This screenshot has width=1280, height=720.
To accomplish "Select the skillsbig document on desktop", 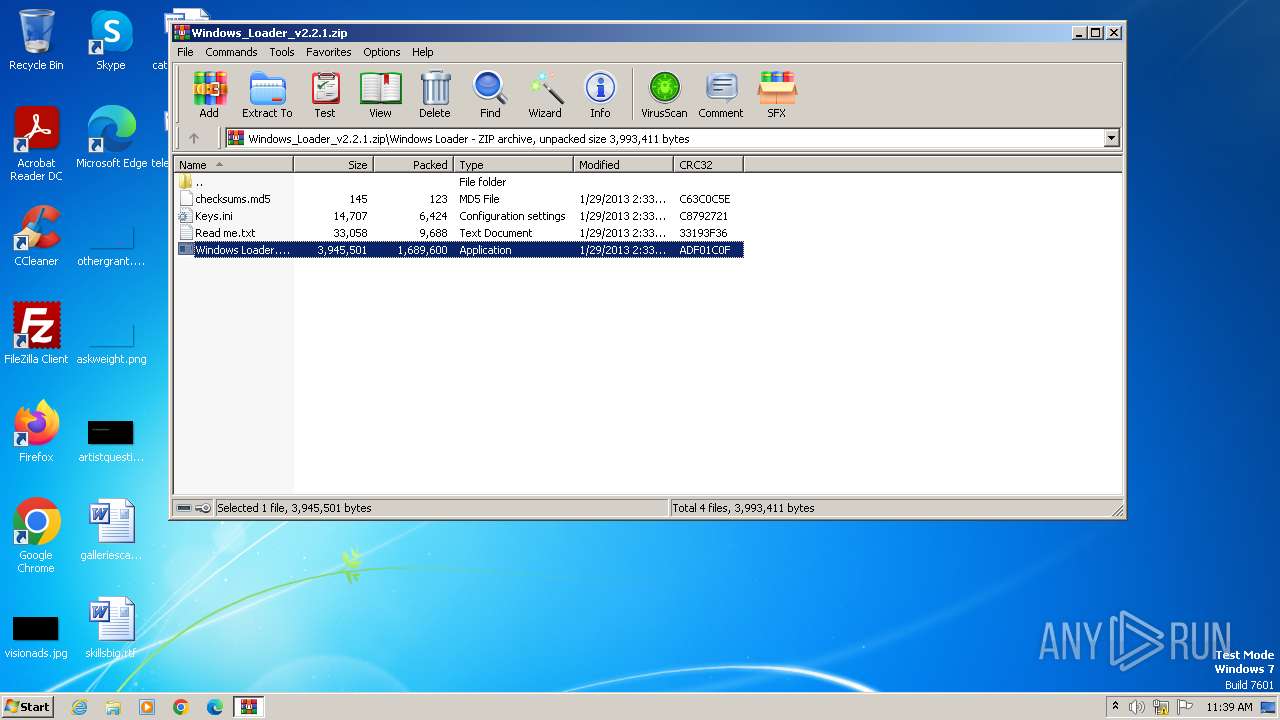I will [x=111, y=628].
